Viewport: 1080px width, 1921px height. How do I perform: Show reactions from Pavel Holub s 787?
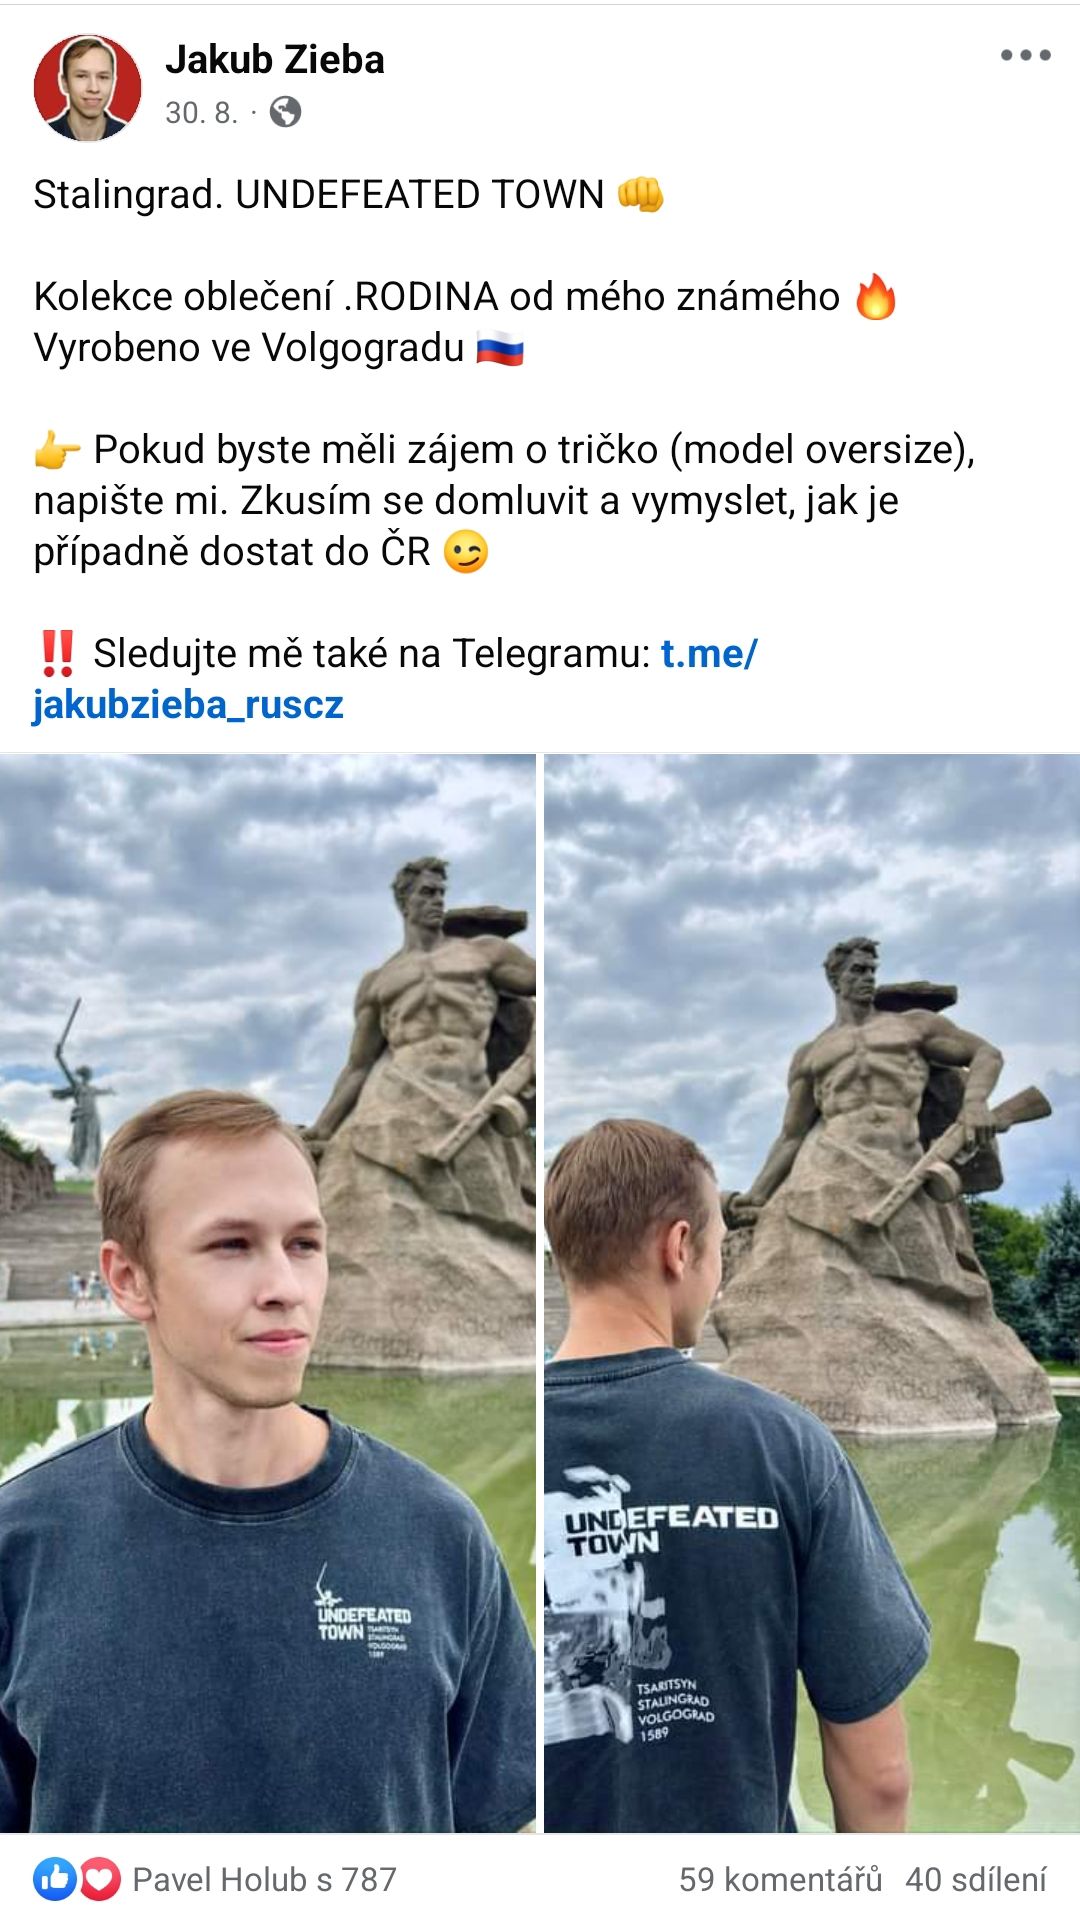[x=265, y=1879]
